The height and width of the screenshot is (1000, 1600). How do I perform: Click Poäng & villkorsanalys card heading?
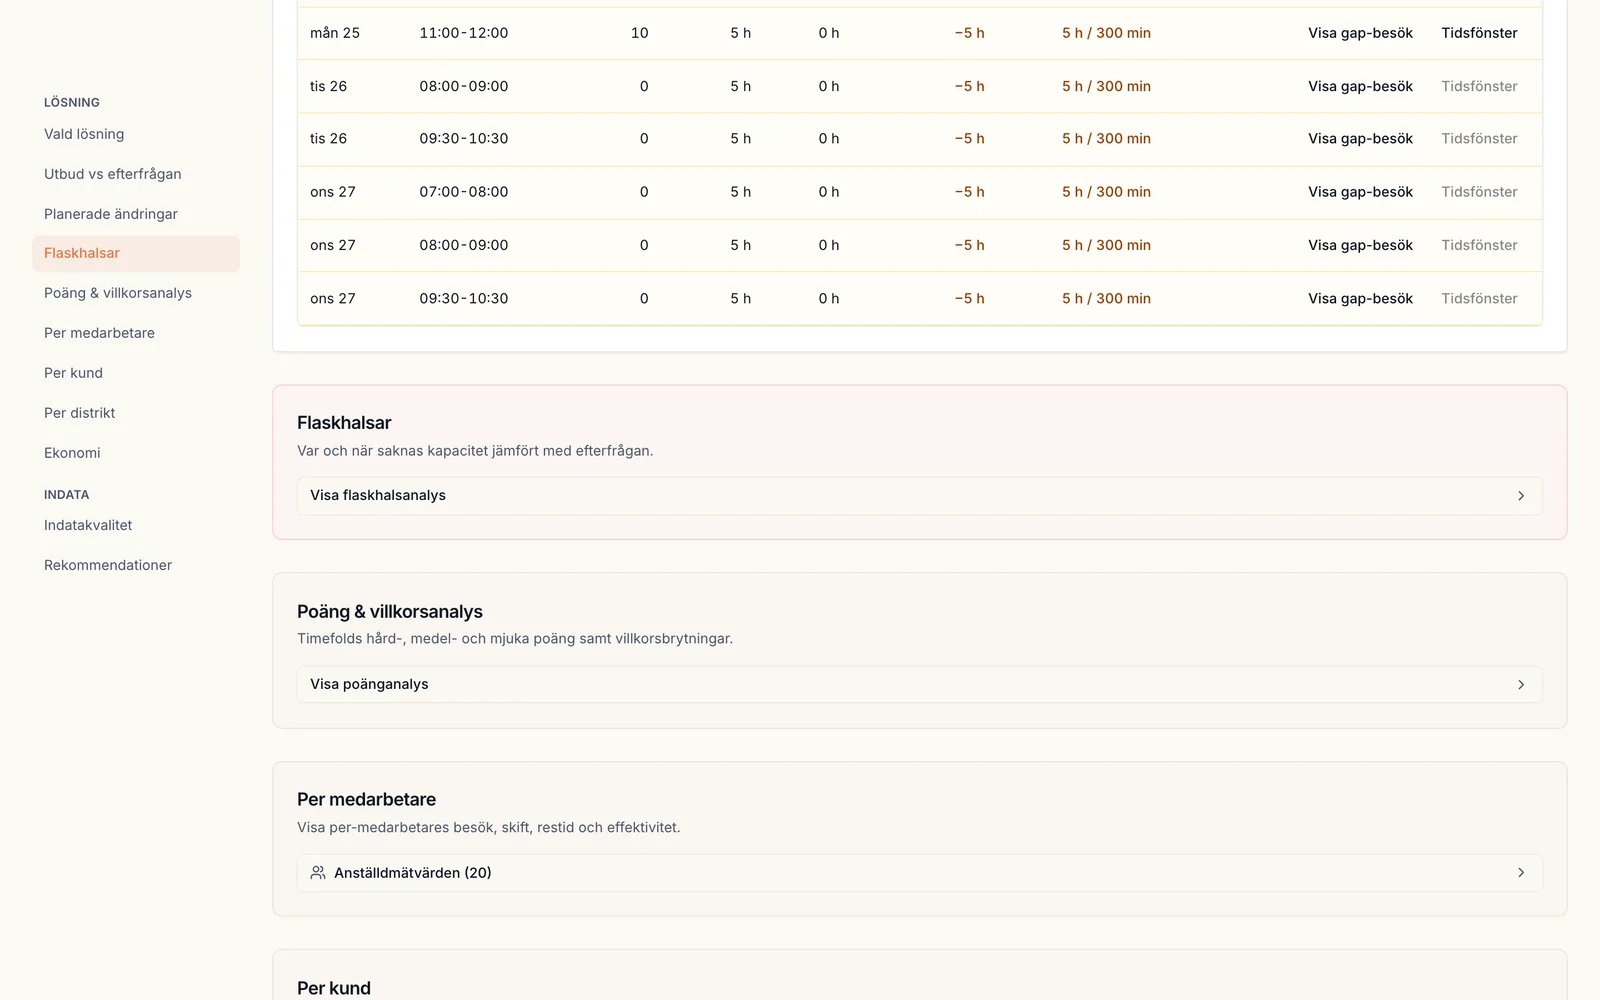click(x=390, y=612)
